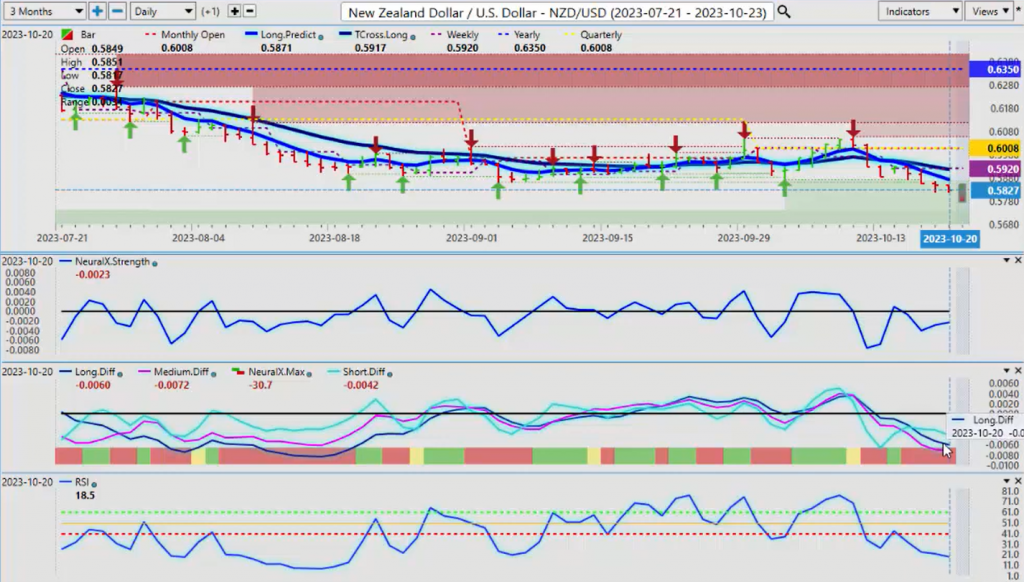This screenshot has width=1024, height=582.
Task: Open the 3 Months time range dropdown
Action: [x=44, y=11]
